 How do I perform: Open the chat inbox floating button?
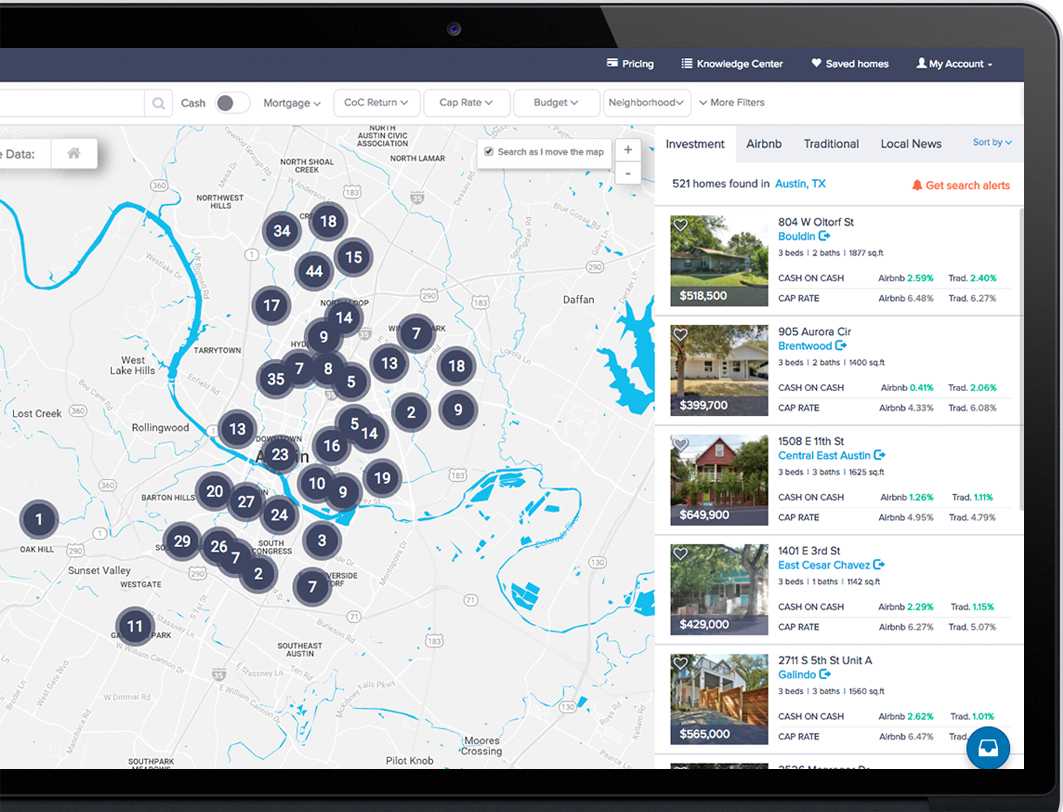(x=988, y=748)
